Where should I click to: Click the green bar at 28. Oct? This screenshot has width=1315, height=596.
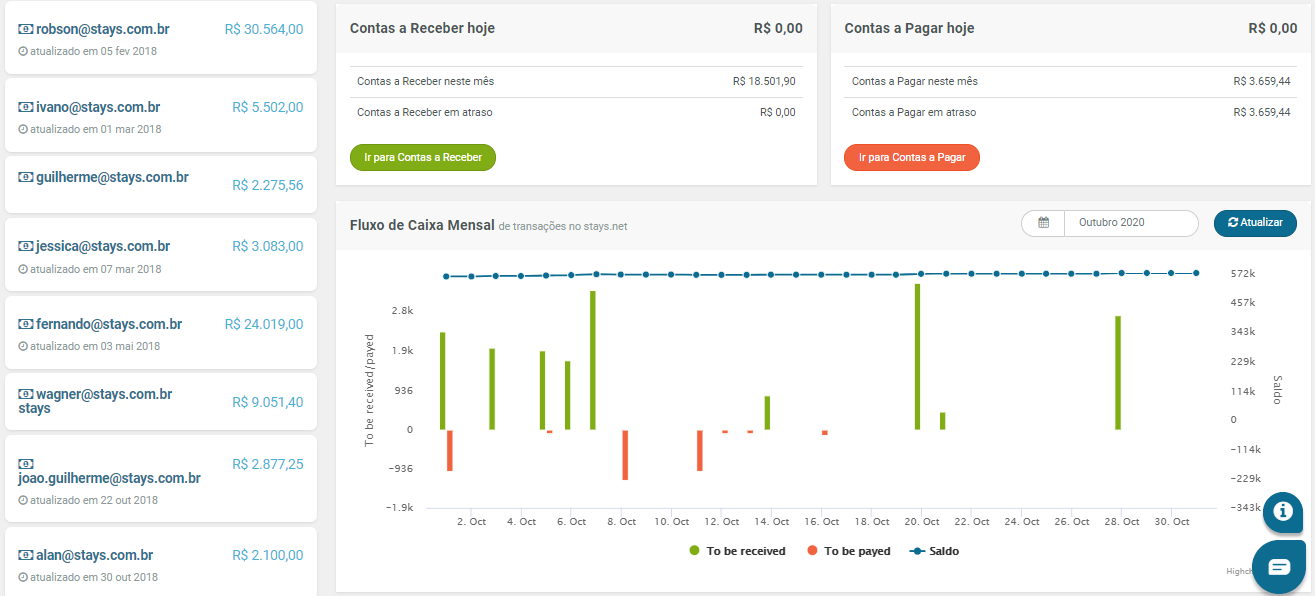pos(1118,373)
